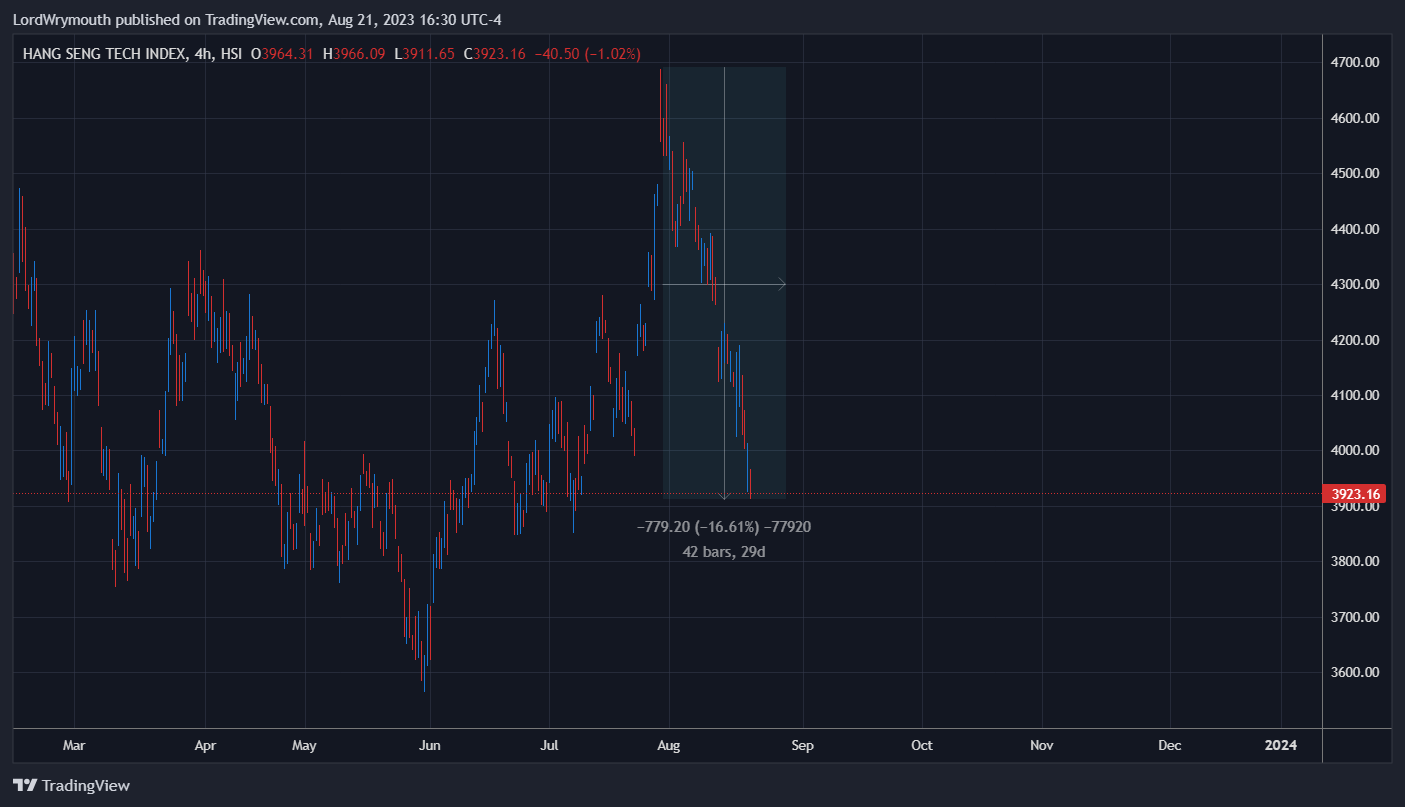This screenshot has height=807, width=1405.
Task: Click the close value C3923.16
Action: tap(494, 54)
